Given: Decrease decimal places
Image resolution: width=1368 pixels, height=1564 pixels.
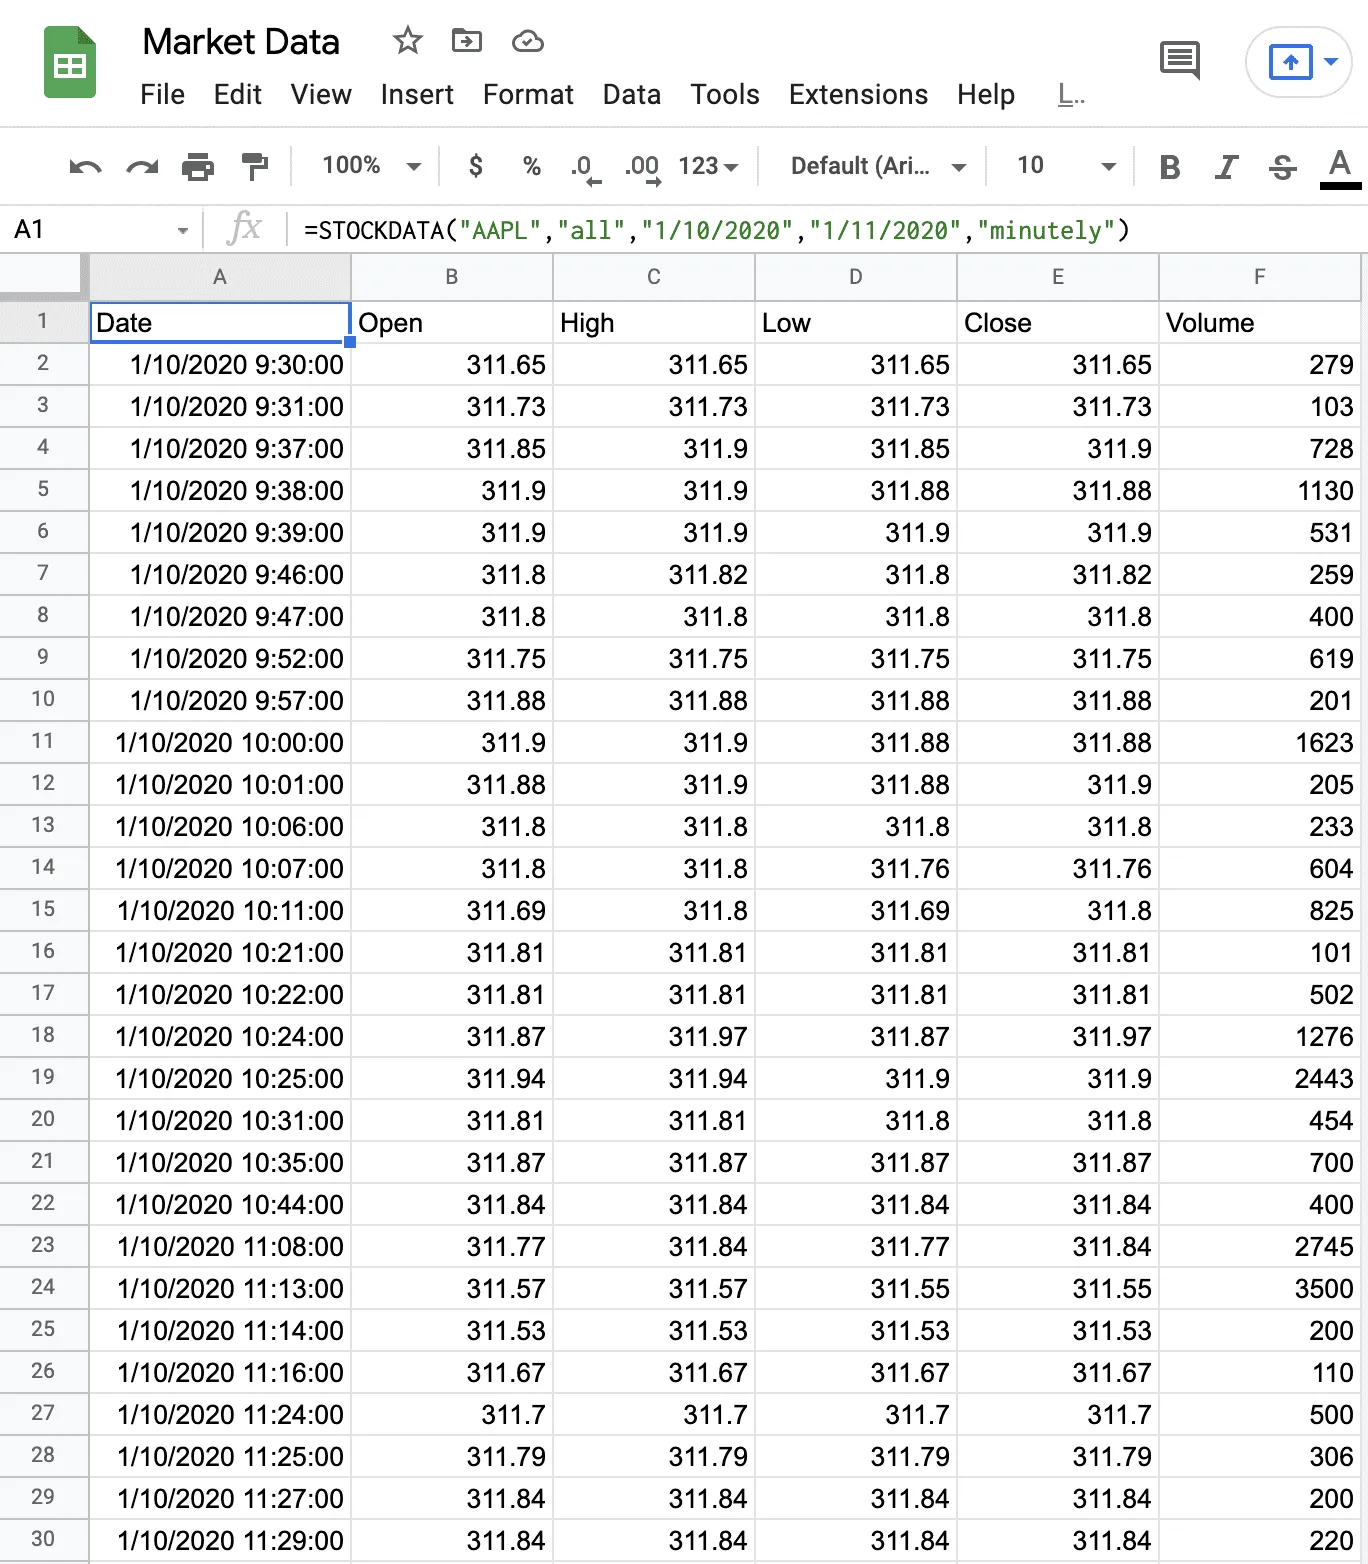Looking at the screenshot, I should (586, 167).
